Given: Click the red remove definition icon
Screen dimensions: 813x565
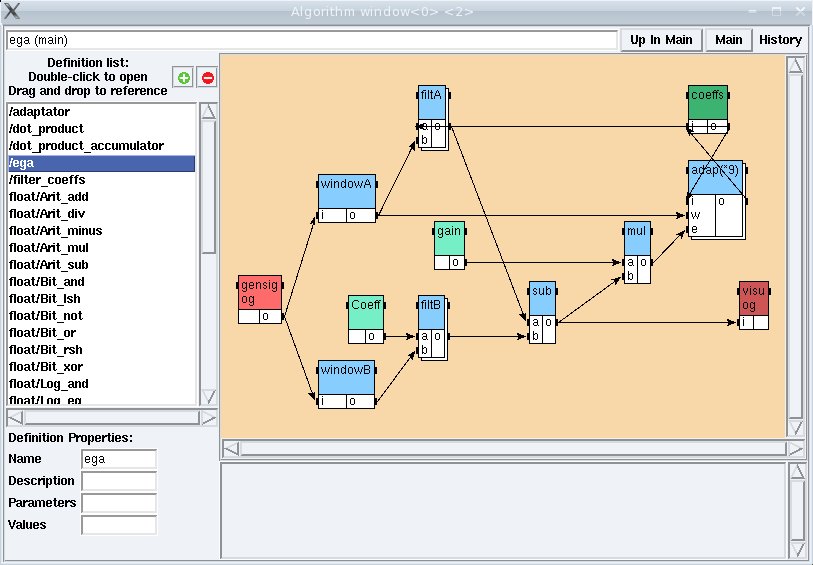Looking at the screenshot, I should (x=207, y=78).
